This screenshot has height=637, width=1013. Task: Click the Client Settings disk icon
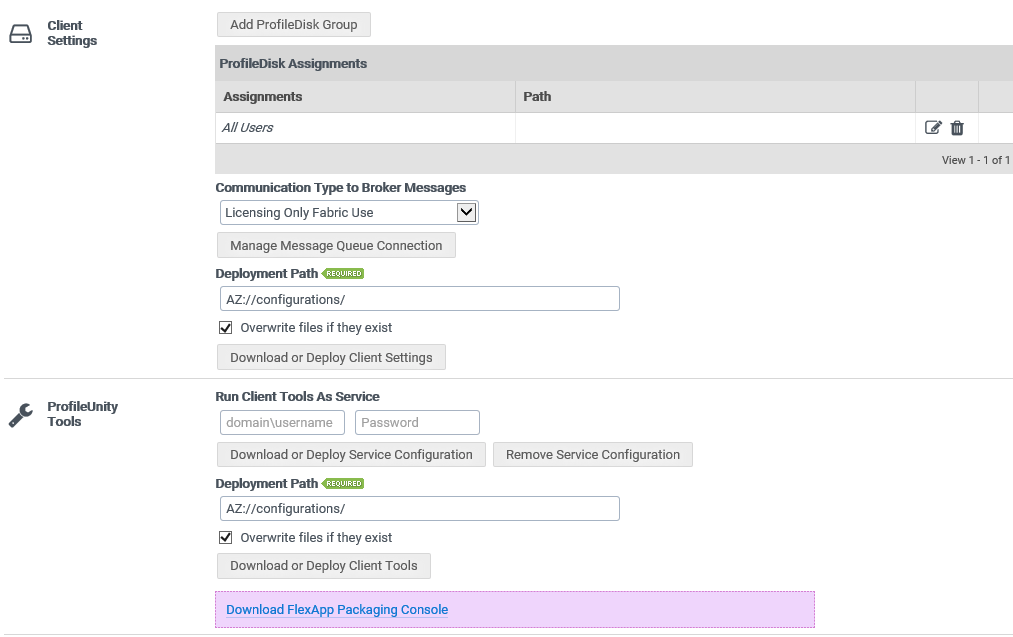[x=20, y=34]
